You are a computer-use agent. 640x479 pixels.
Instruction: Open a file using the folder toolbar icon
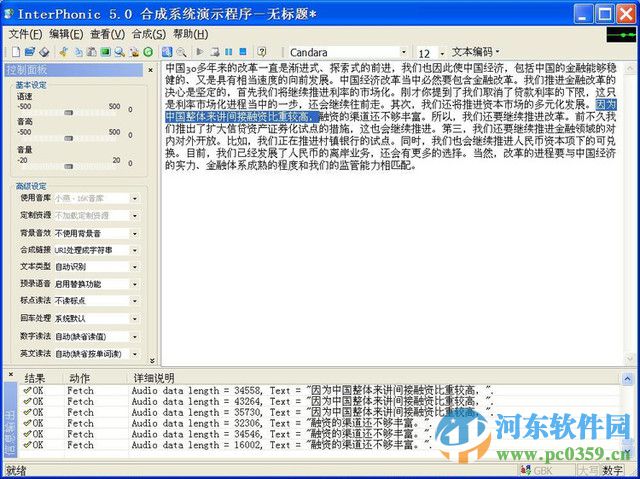(30, 52)
